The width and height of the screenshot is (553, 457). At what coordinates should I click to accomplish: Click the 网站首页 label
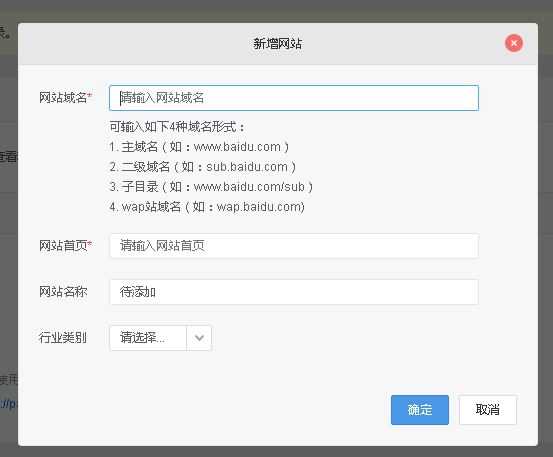click(x=65, y=246)
